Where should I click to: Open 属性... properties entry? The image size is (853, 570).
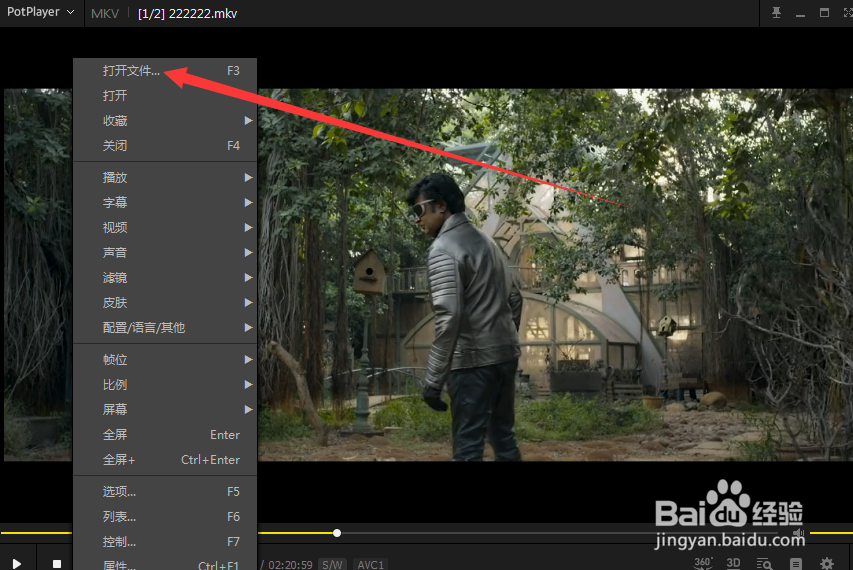click(x=165, y=563)
